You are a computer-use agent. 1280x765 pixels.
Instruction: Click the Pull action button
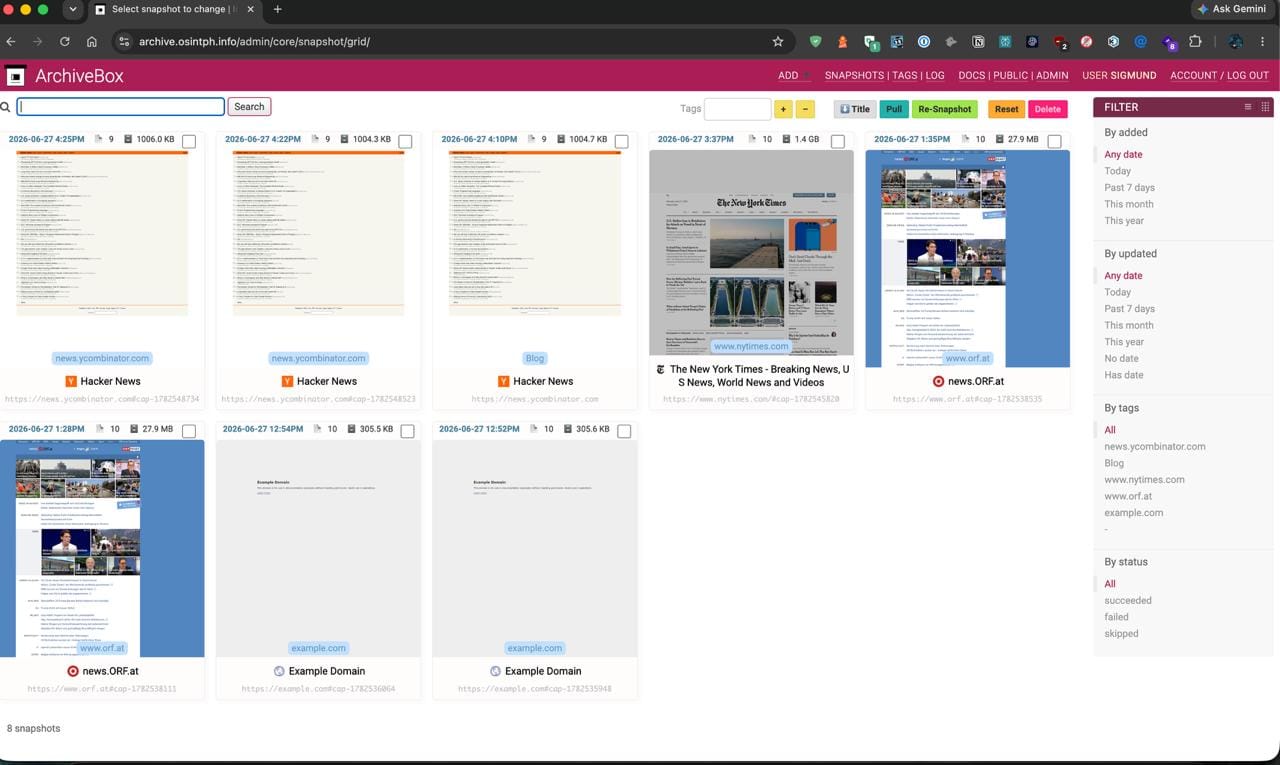pos(894,109)
